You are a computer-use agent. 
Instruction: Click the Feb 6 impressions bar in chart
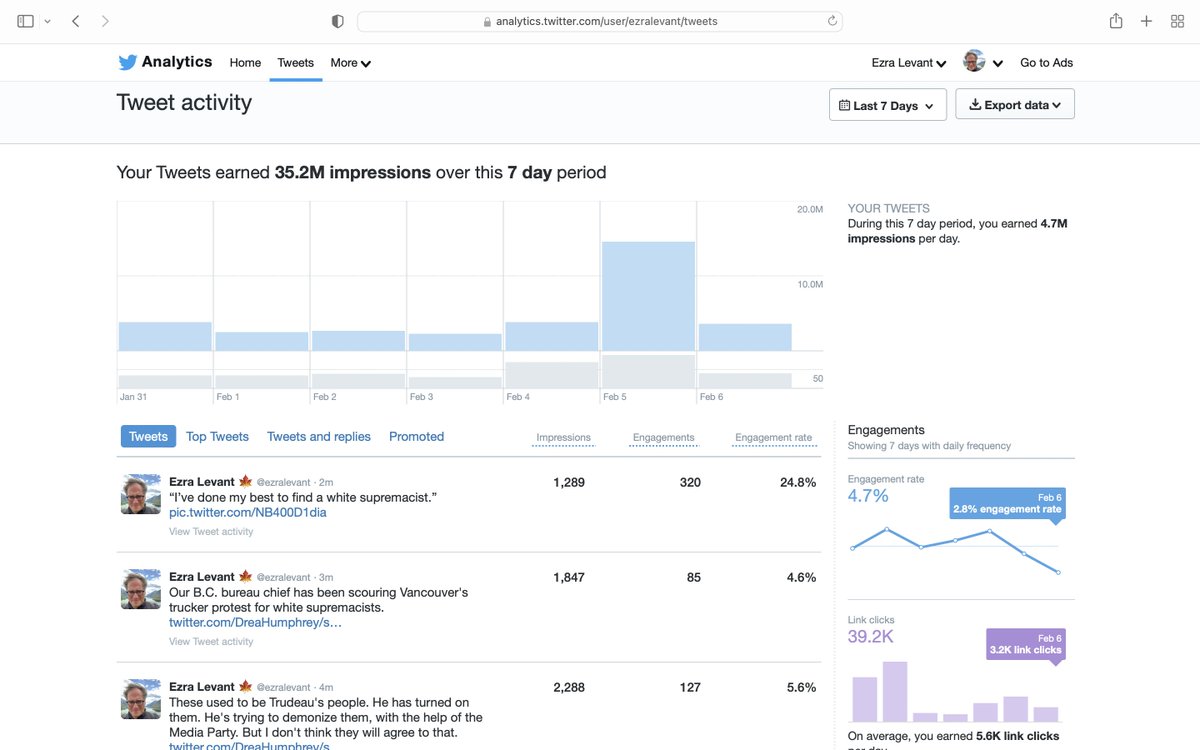(x=745, y=337)
